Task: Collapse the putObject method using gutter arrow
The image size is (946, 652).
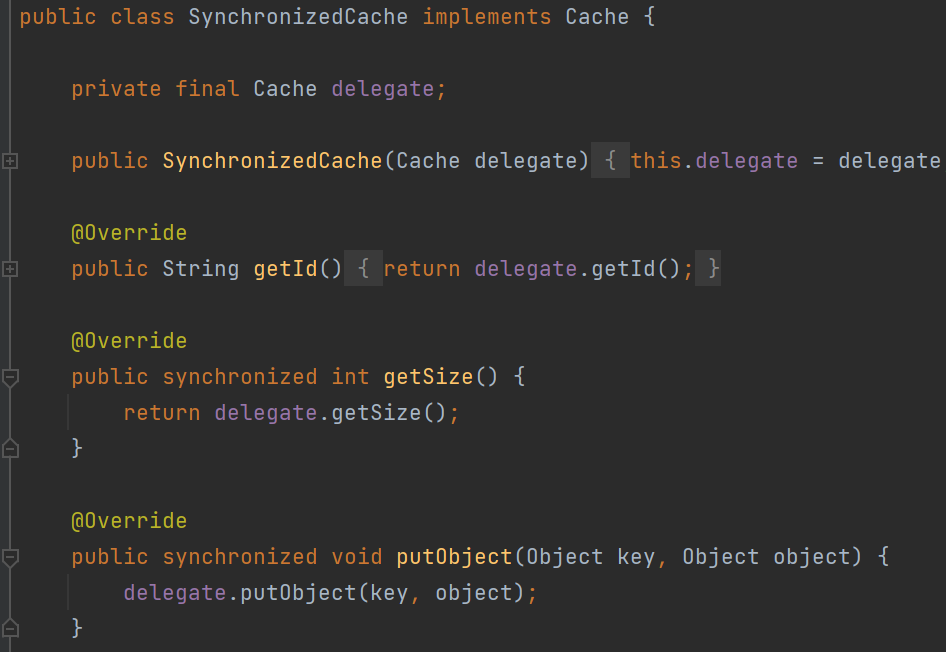Action: [x=10, y=557]
